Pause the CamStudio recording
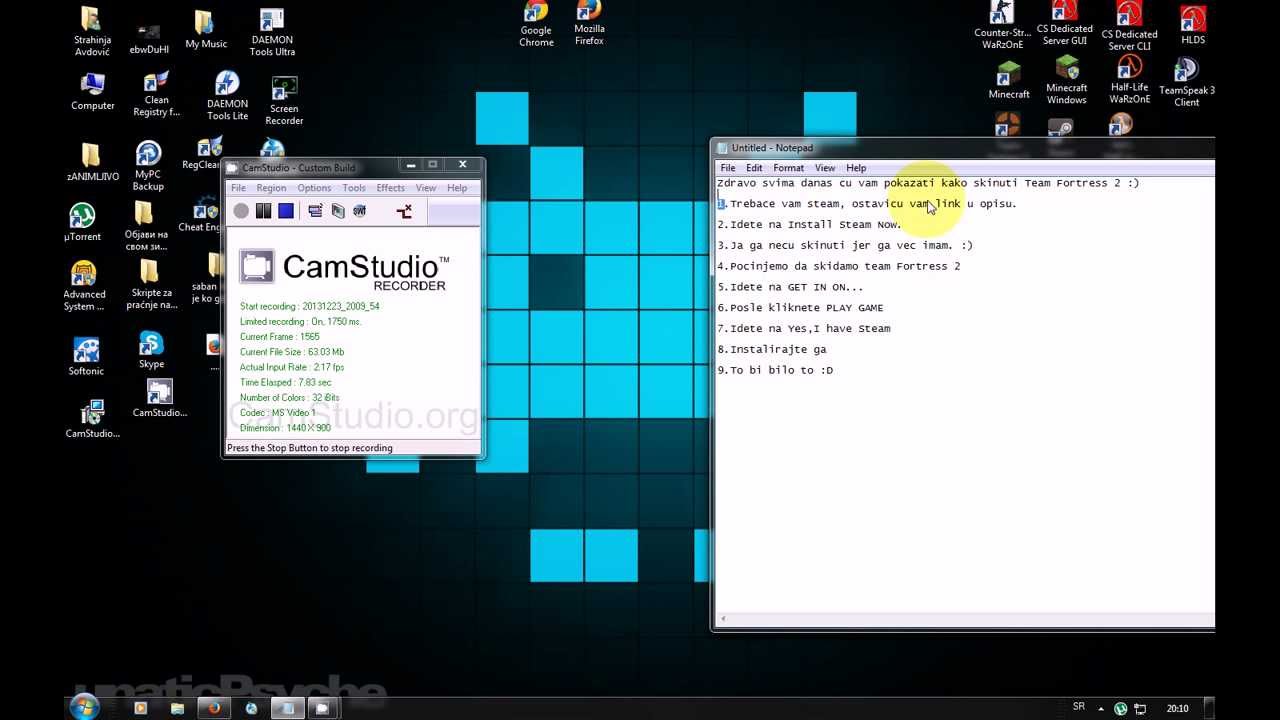Screen dimensions: 1280x720 pyautogui.click(x=264, y=211)
